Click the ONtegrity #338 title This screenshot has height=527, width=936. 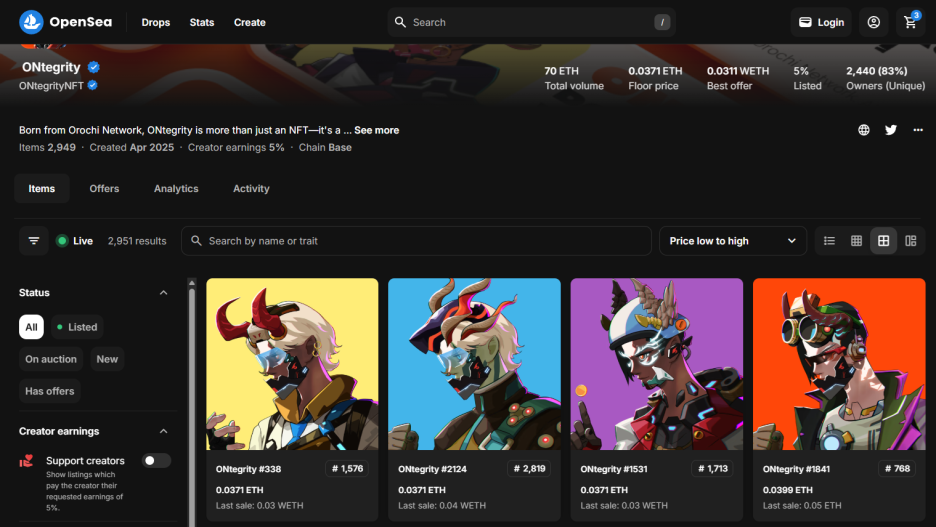pyautogui.click(x=248, y=469)
